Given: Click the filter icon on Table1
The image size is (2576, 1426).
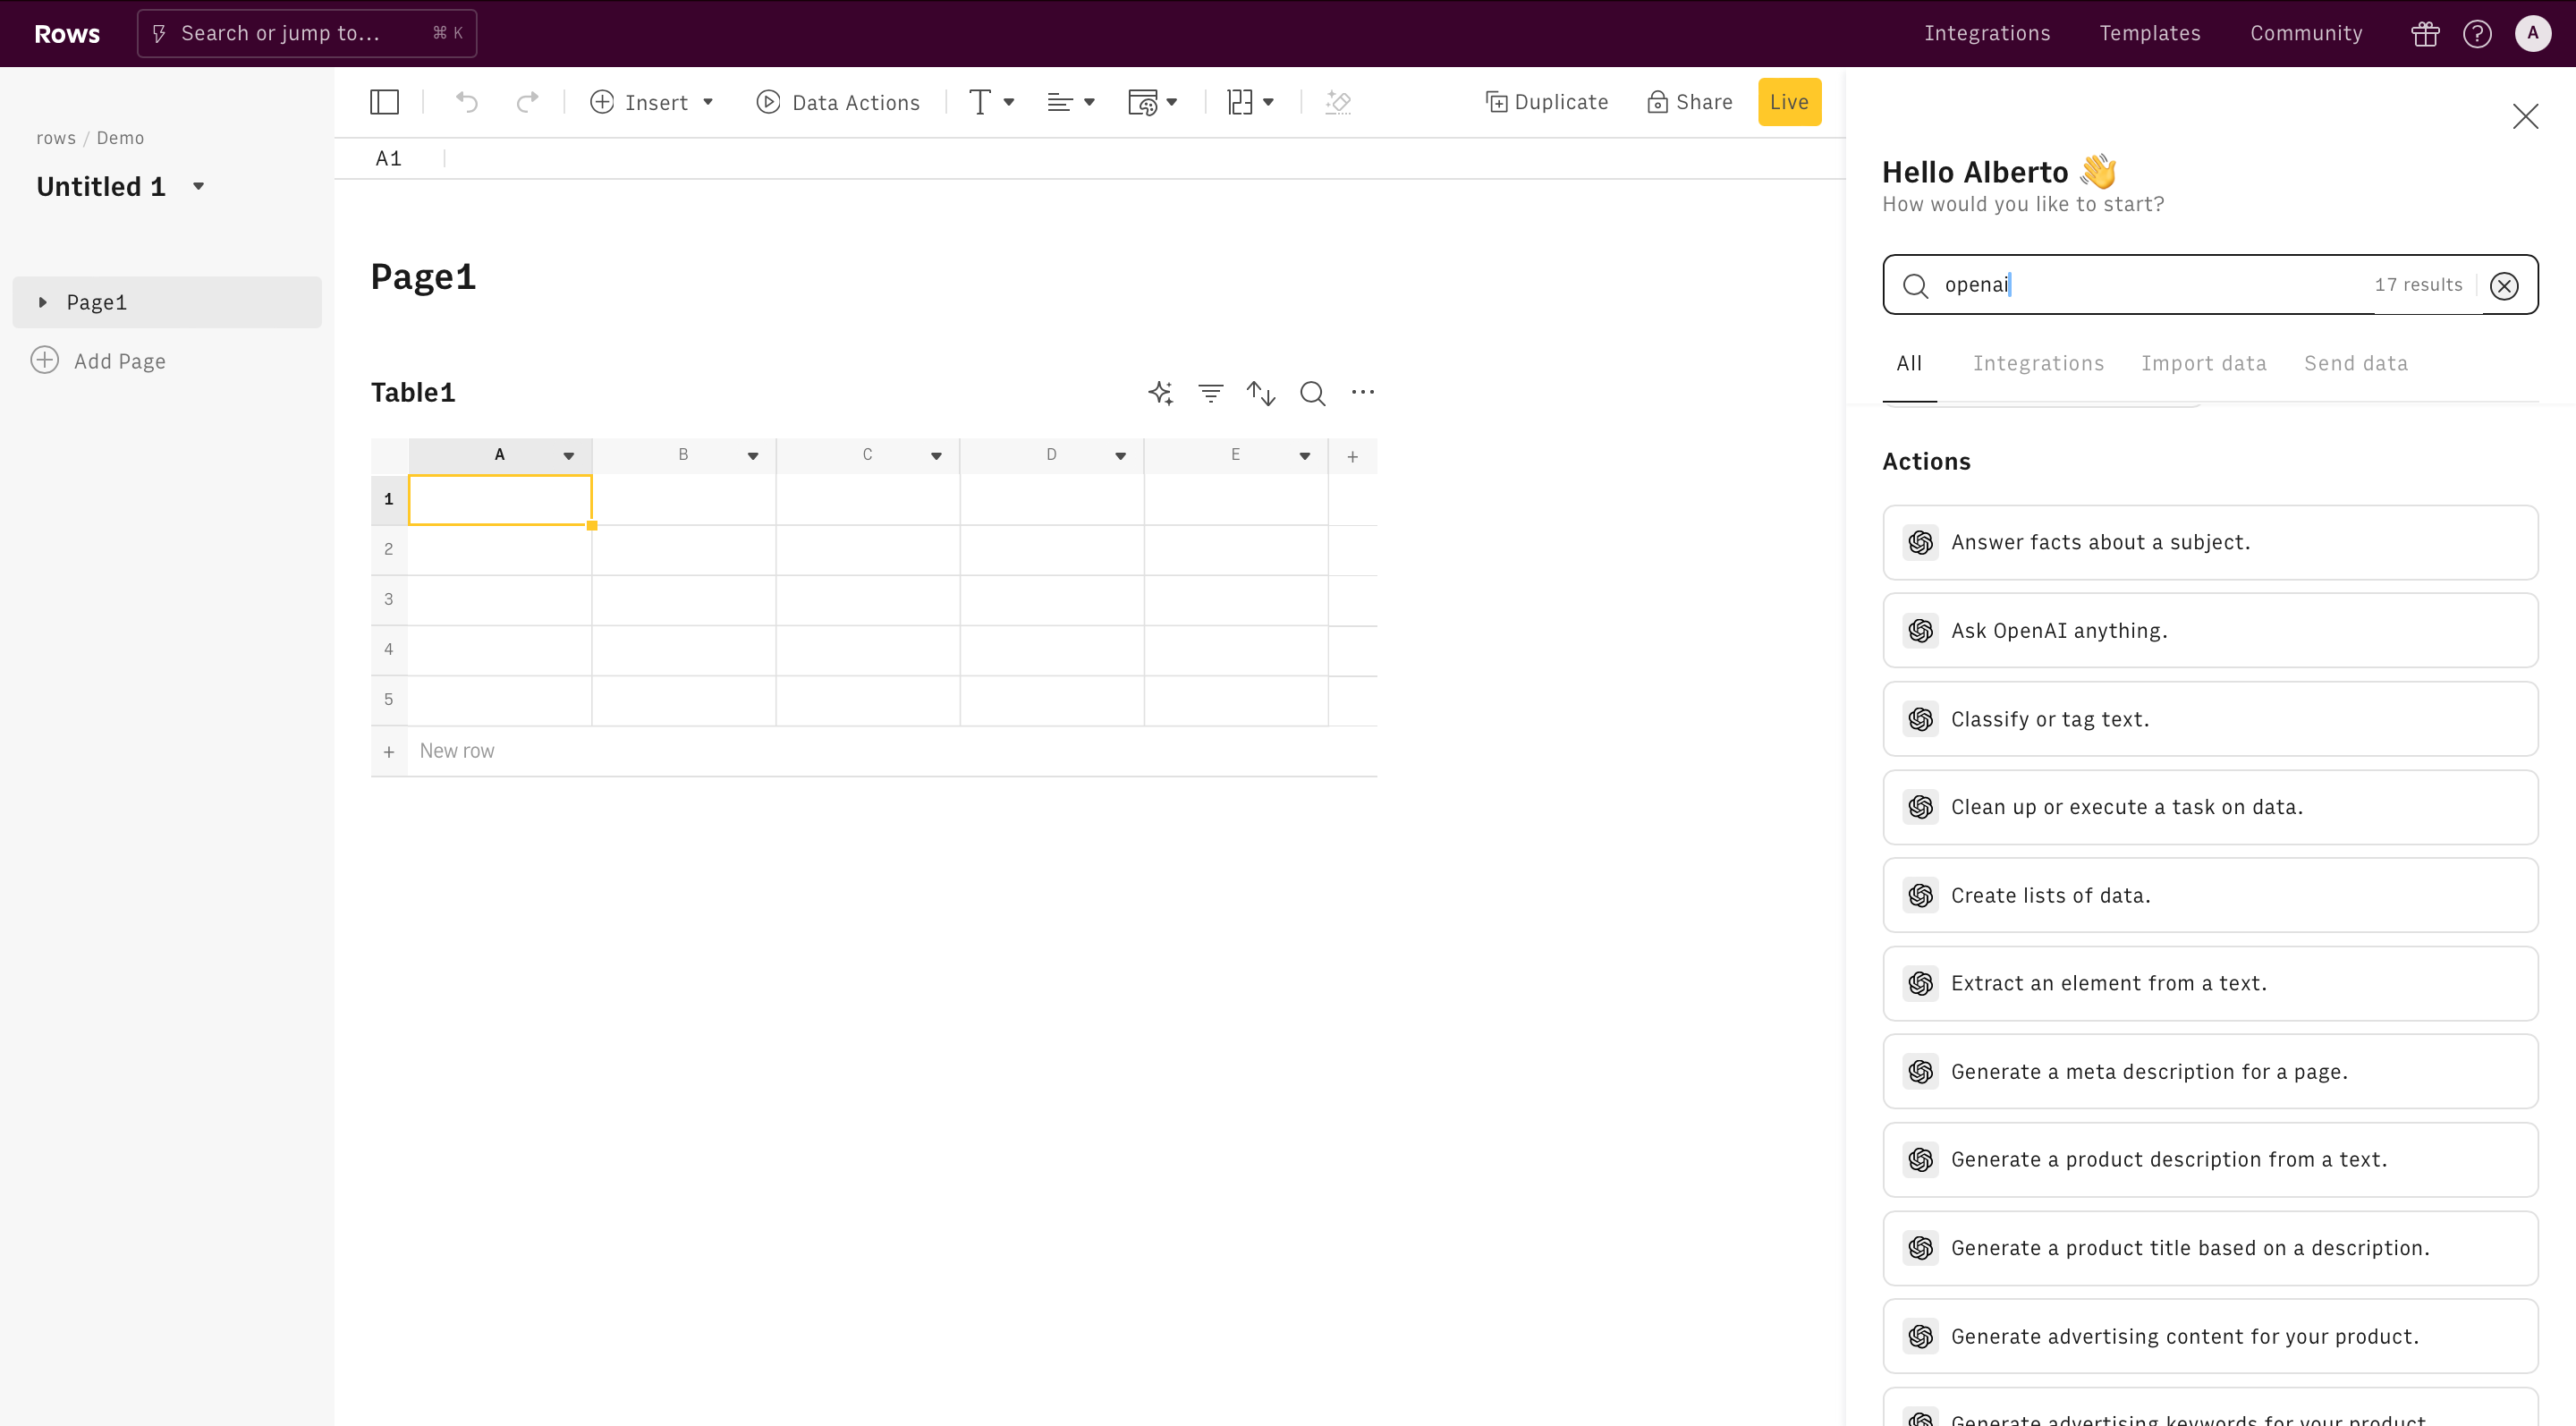Looking at the screenshot, I should point(1211,392).
